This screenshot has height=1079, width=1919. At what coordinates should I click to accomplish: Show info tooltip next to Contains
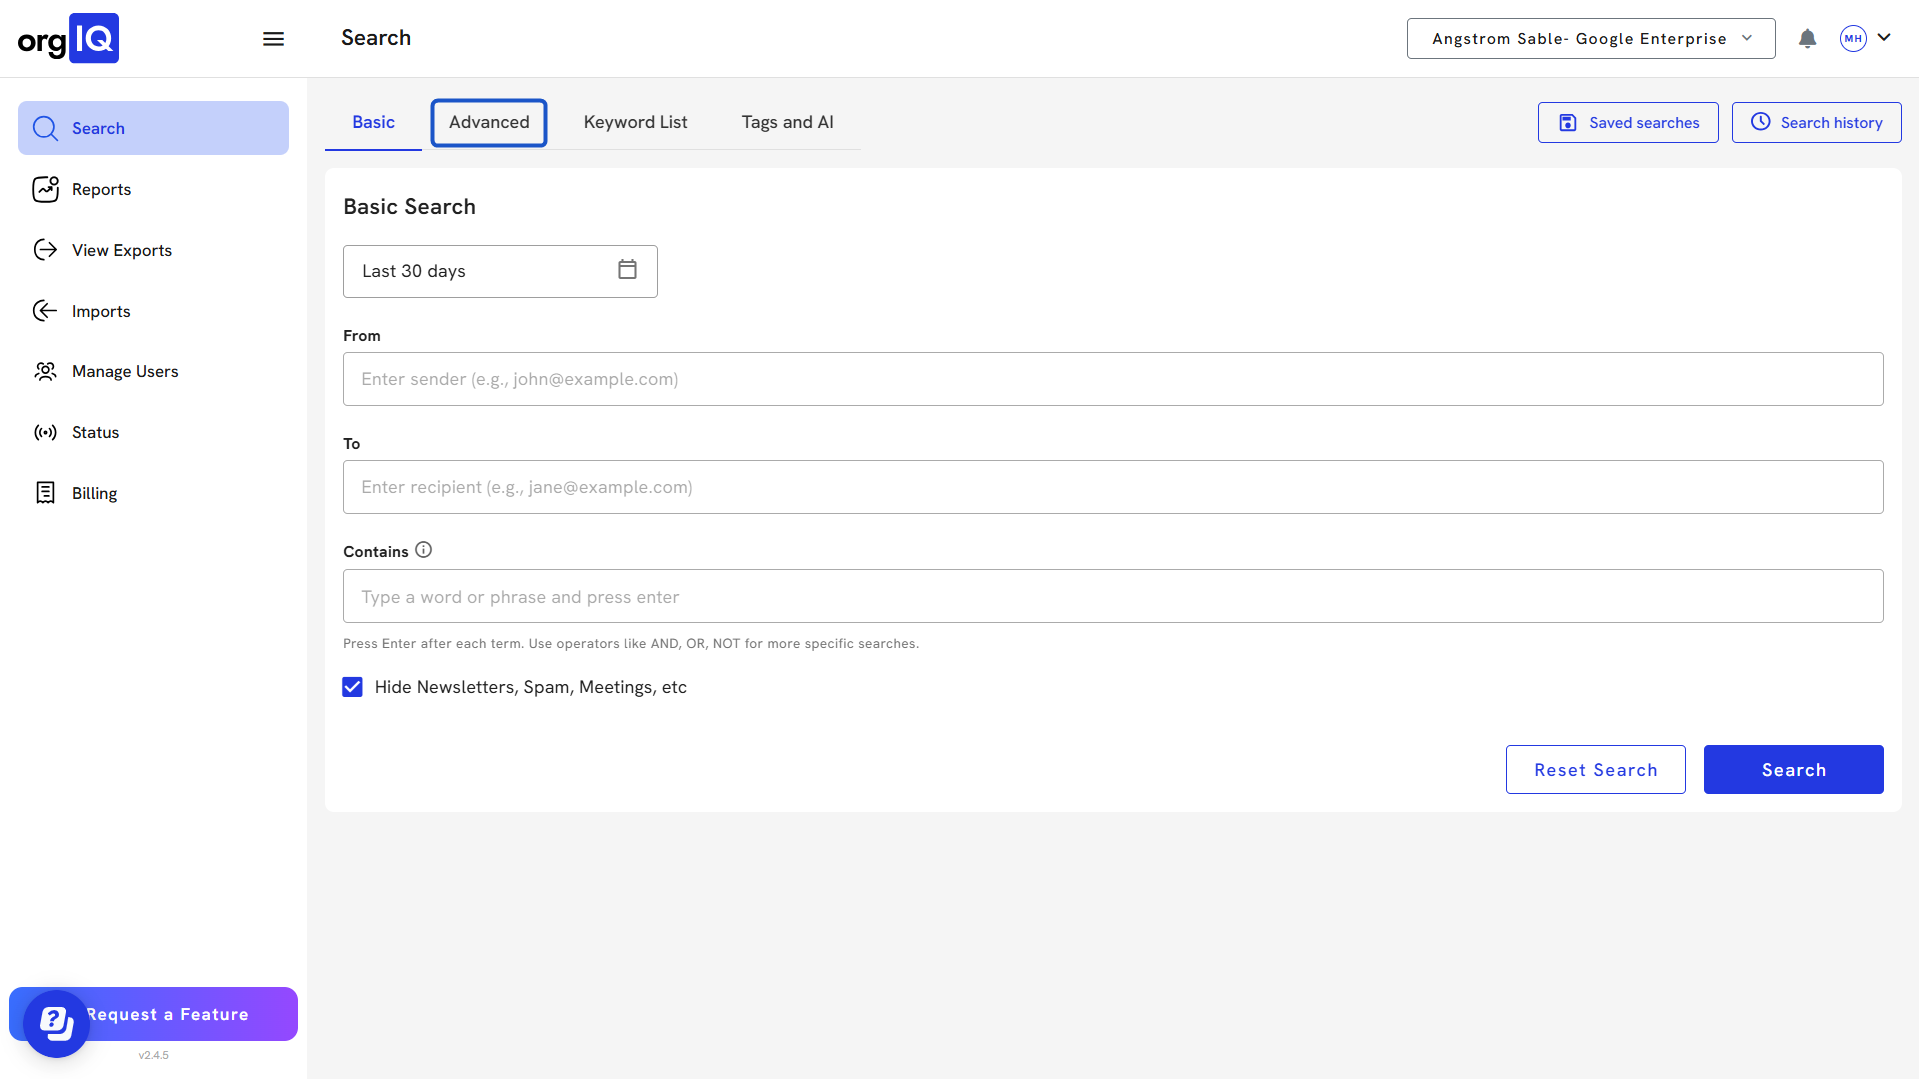tap(424, 550)
